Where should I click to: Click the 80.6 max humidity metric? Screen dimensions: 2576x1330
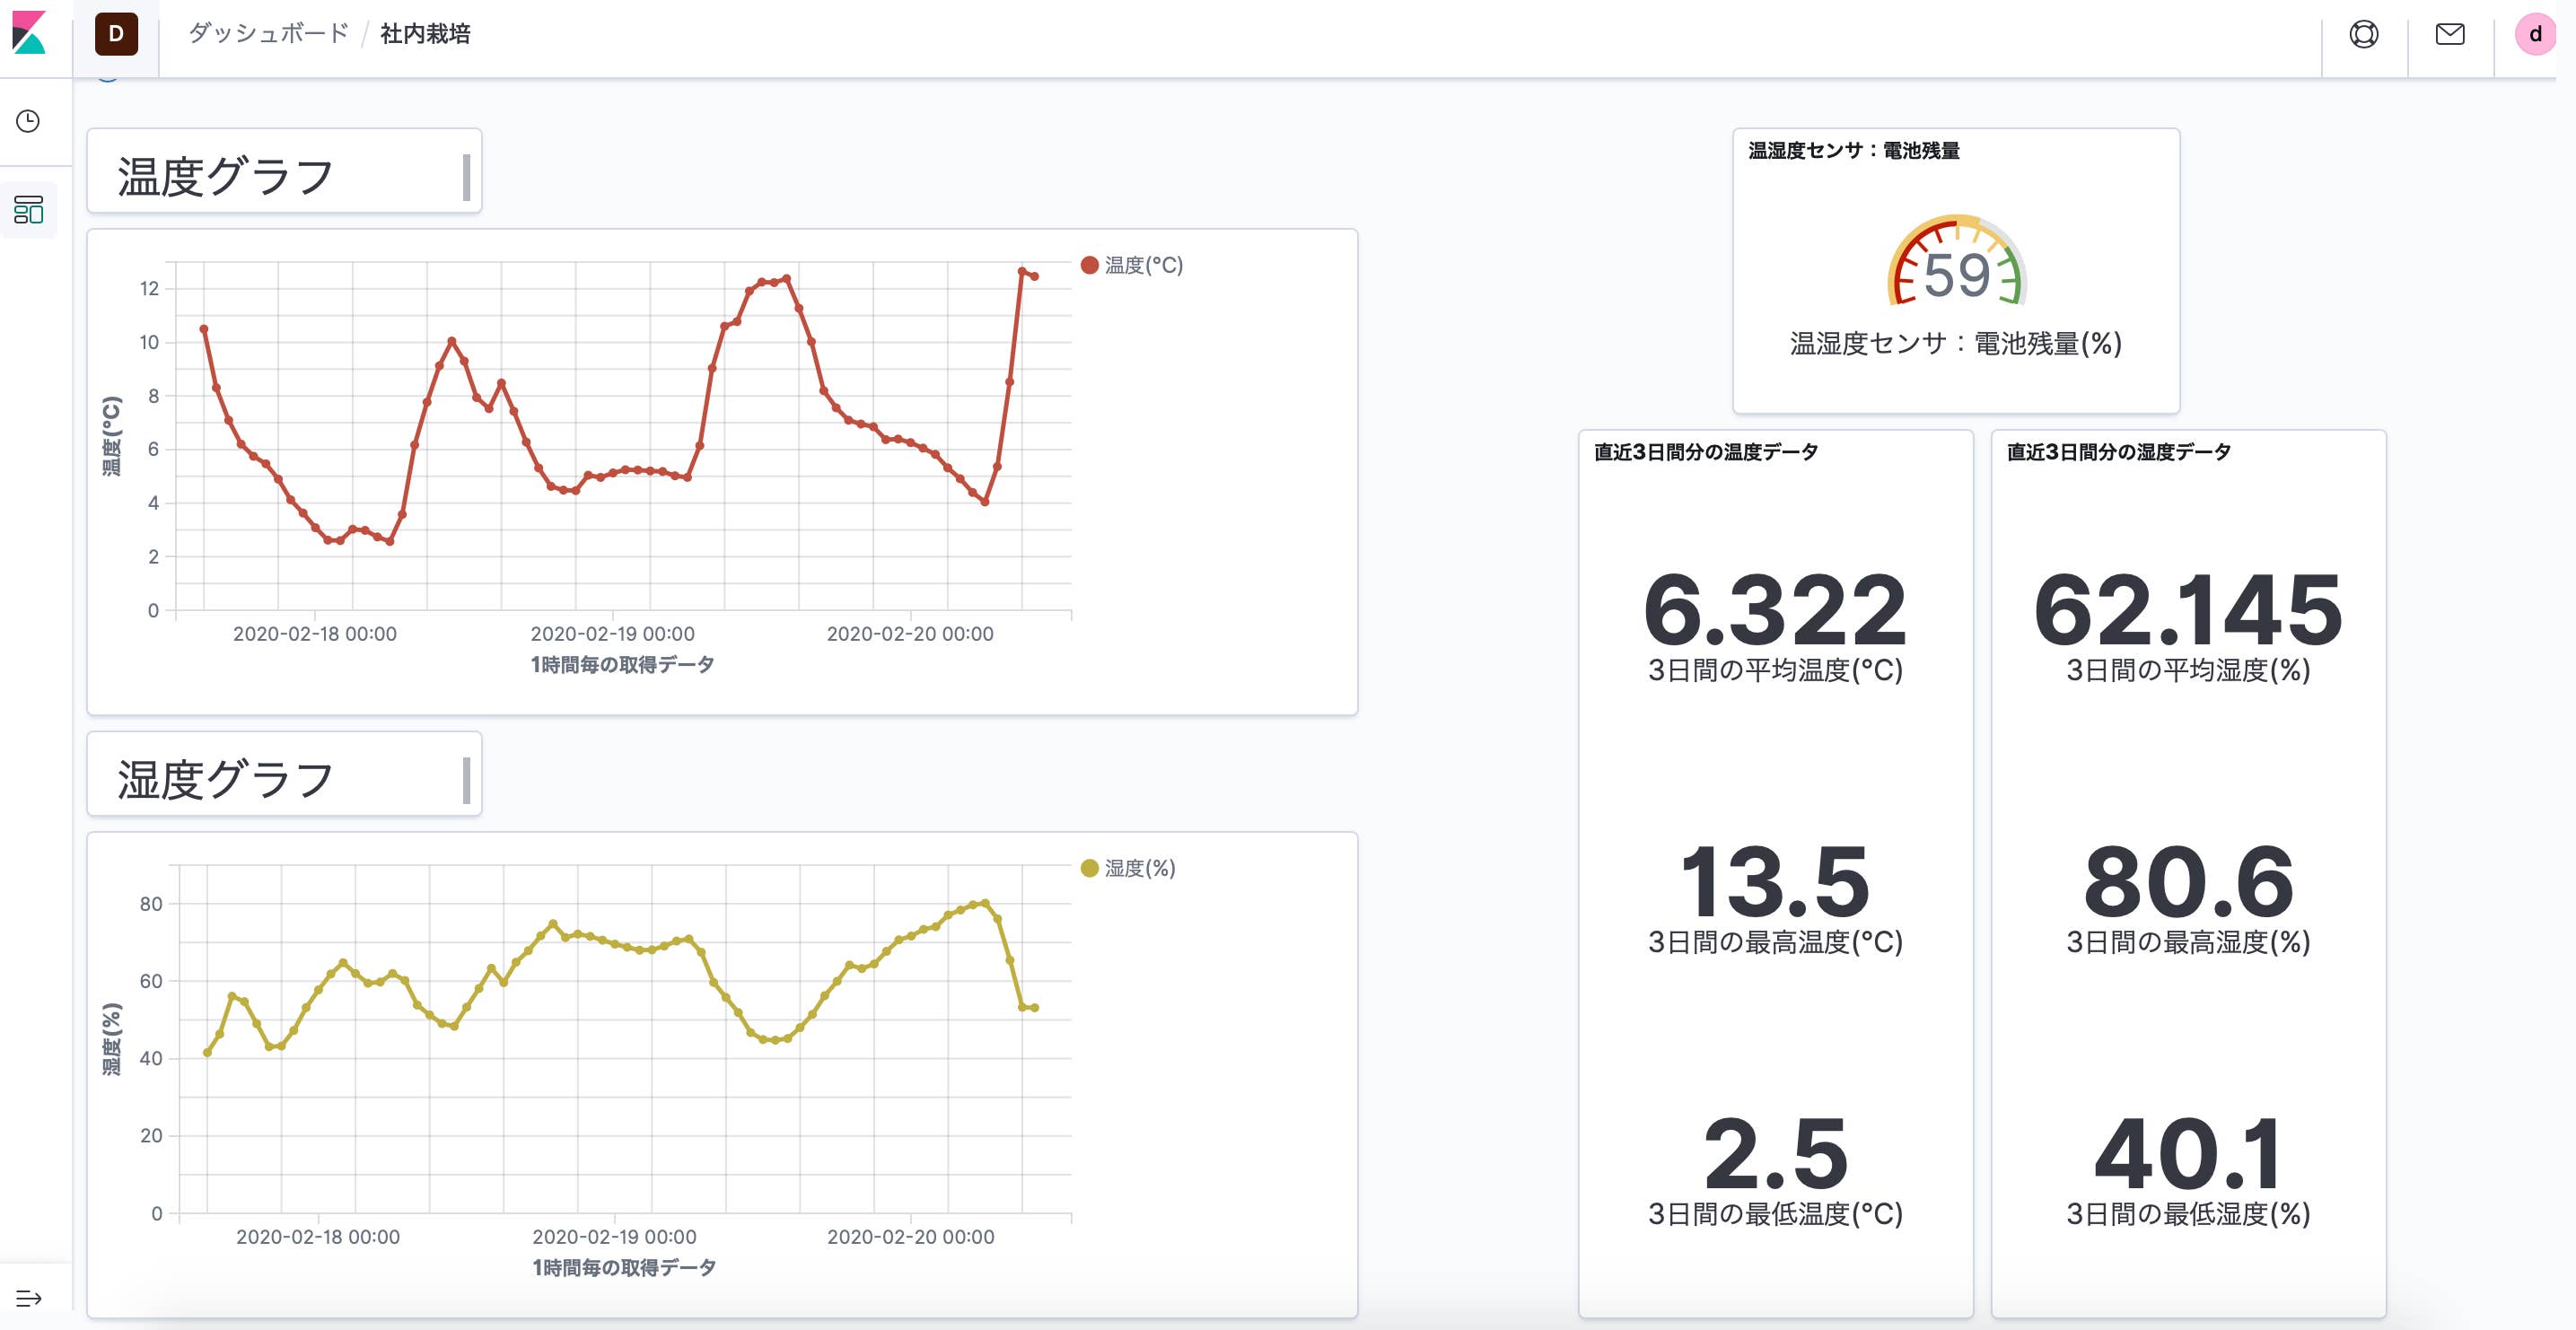pos(2188,882)
